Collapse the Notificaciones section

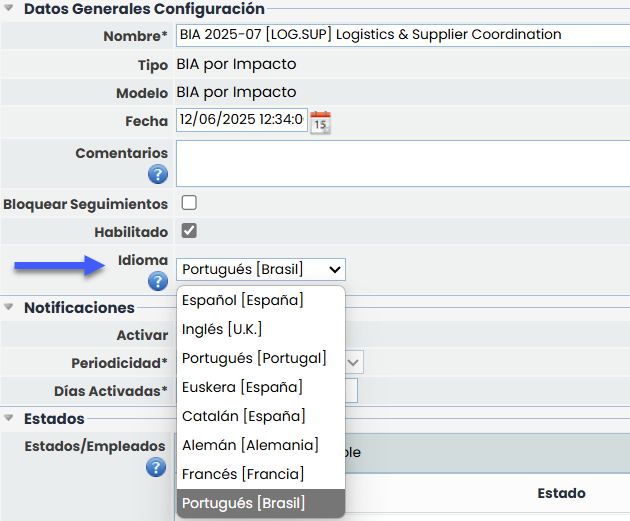point(10,308)
